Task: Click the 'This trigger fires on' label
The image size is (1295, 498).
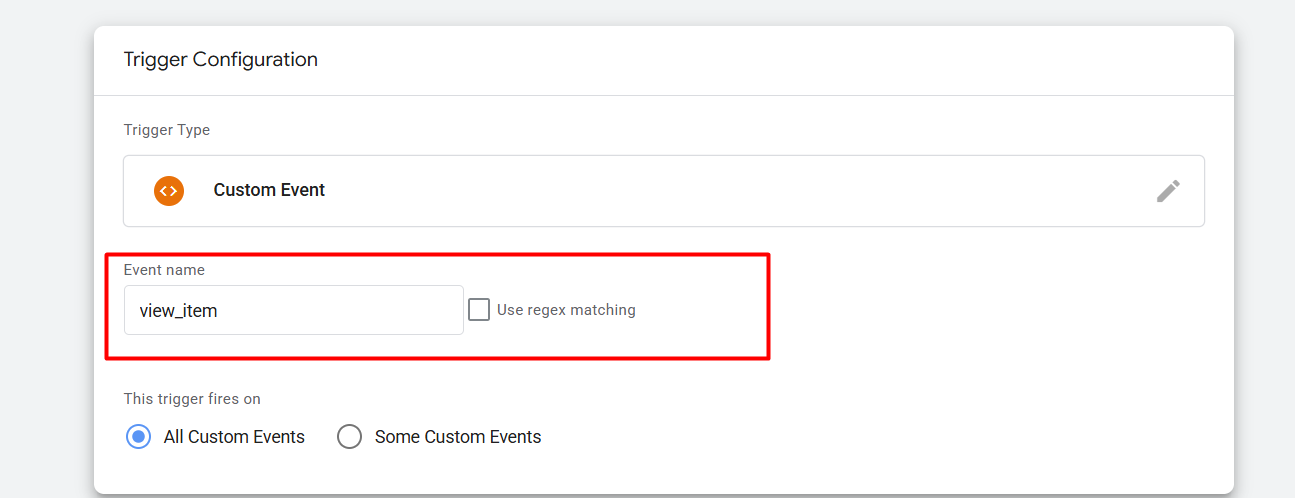Action: click(x=192, y=399)
